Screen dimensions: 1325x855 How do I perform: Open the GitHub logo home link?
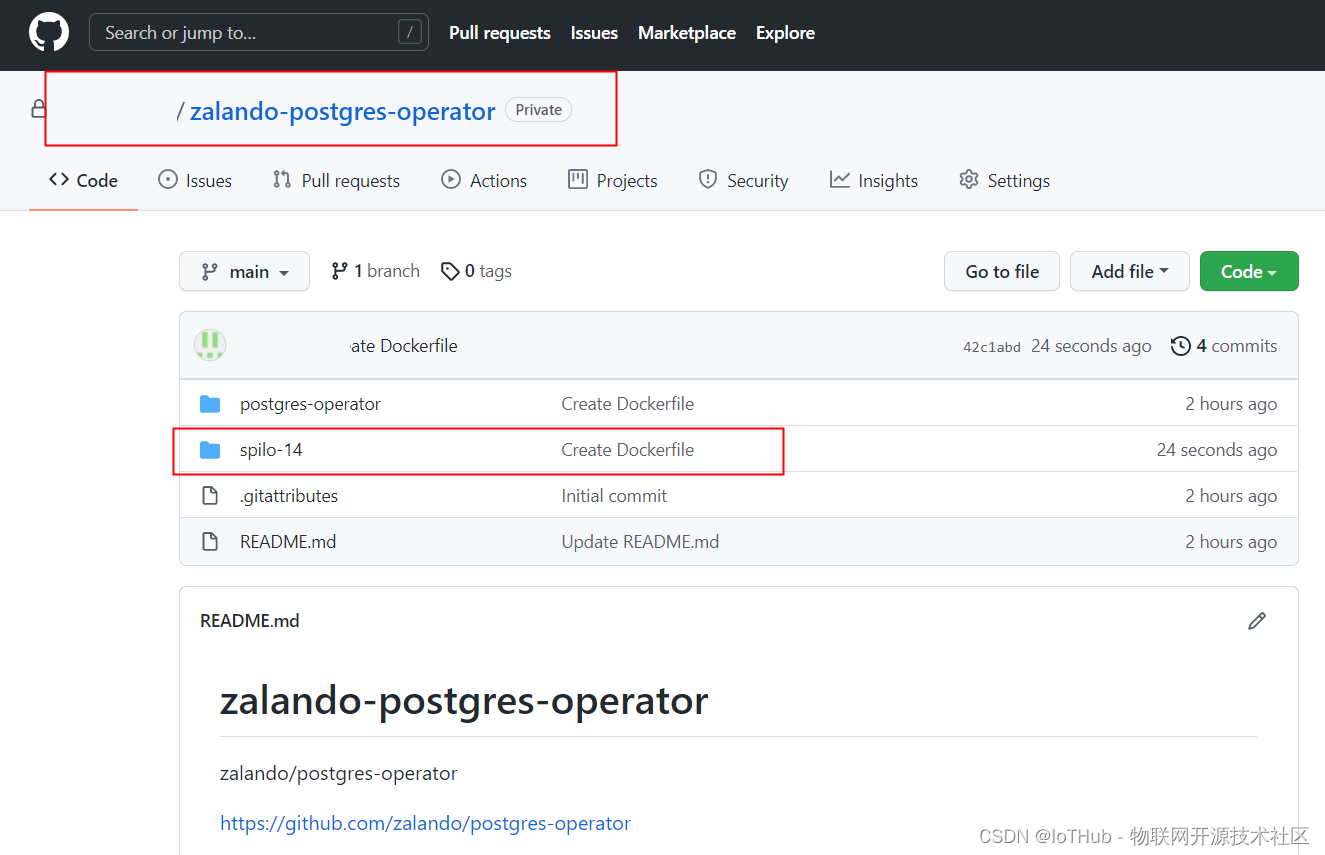[49, 33]
